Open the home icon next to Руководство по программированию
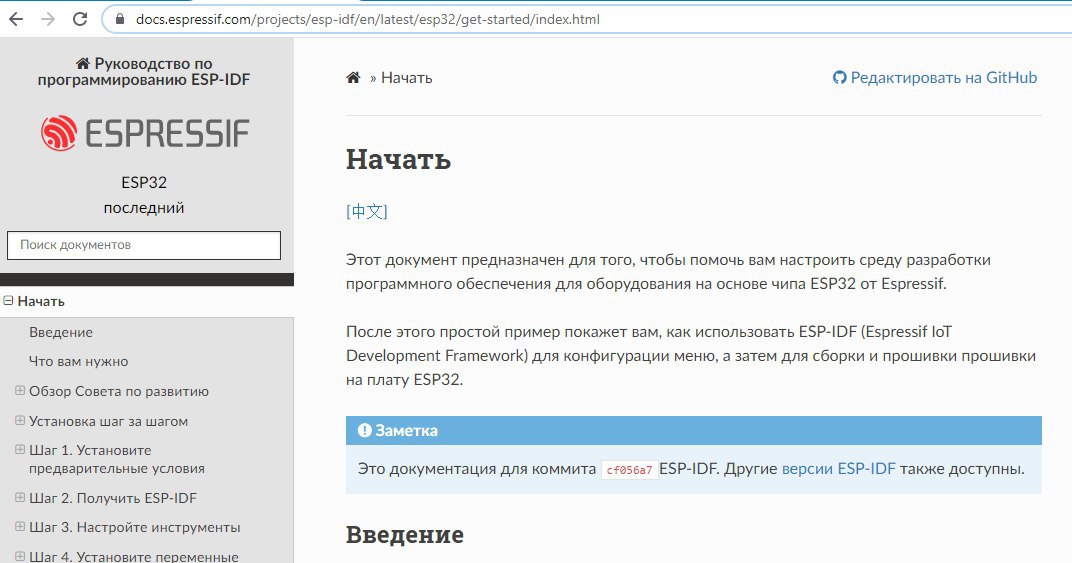The height and width of the screenshot is (563, 1072). tap(83, 64)
